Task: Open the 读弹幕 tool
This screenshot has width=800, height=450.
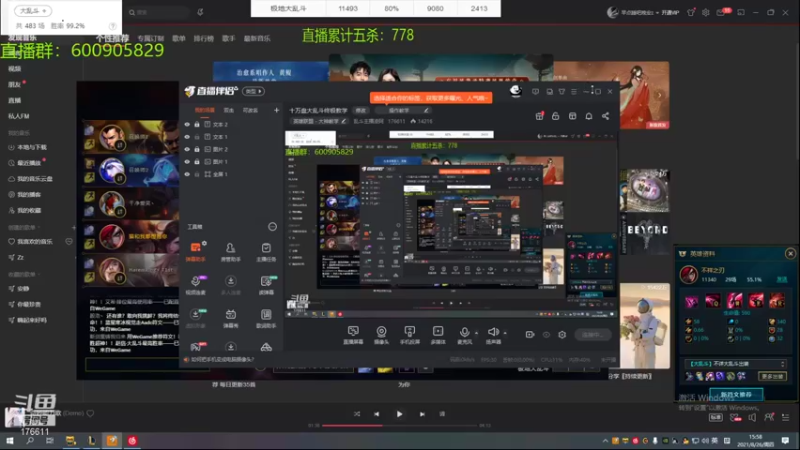Action: point(266,285)
